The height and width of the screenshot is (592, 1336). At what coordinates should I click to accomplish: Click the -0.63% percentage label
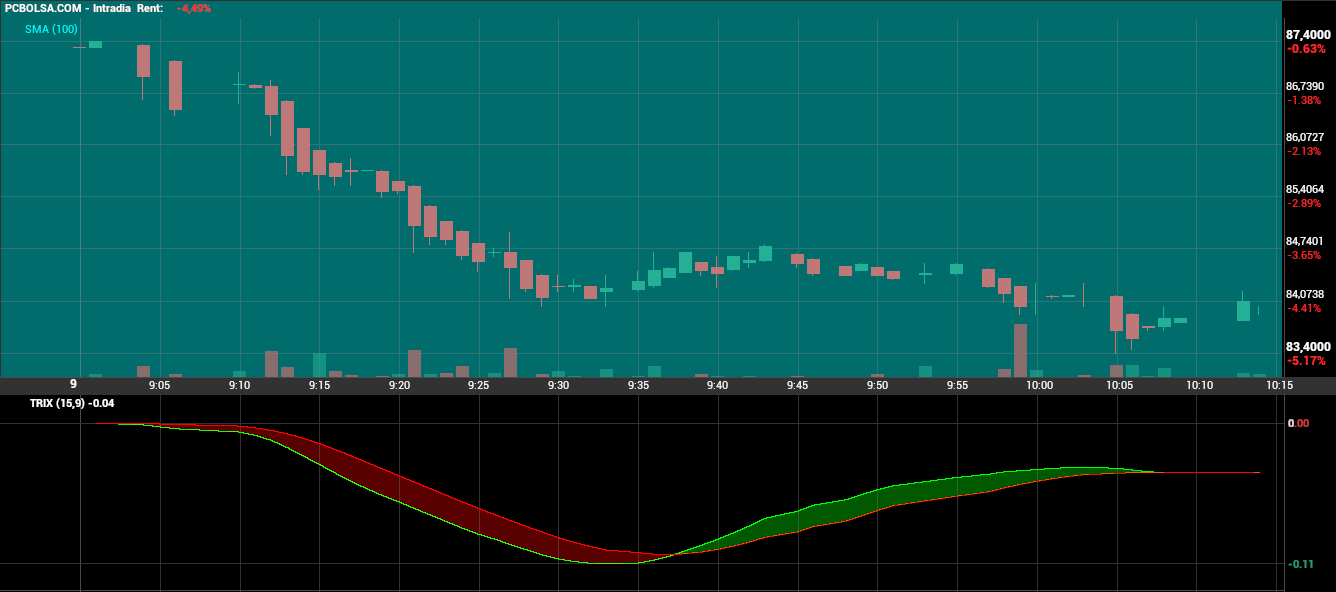(x=1306, y=48)
